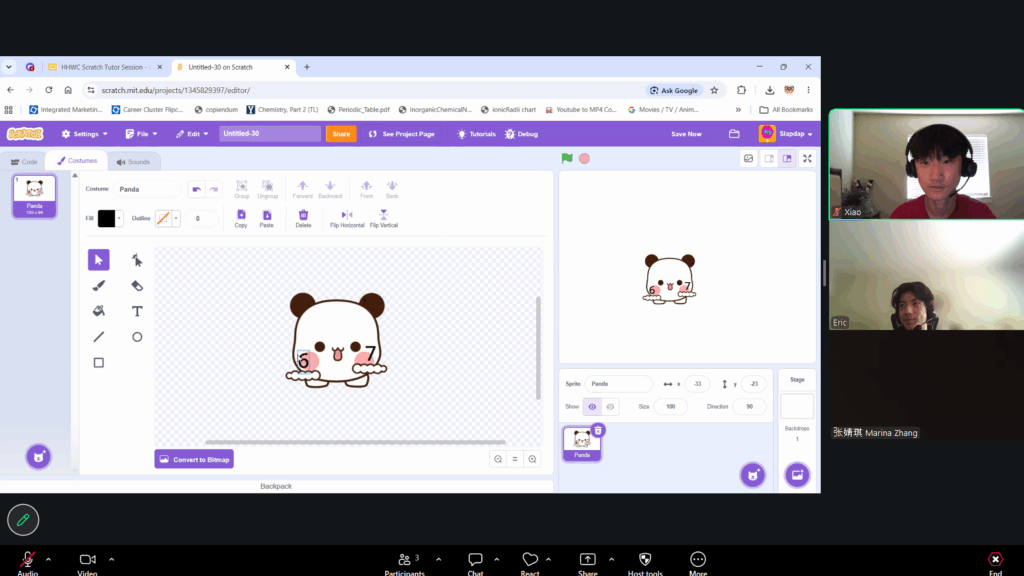Select the arrow Select tool
Viewport: 1024px width, 576px height.
[x=99, y=260]
